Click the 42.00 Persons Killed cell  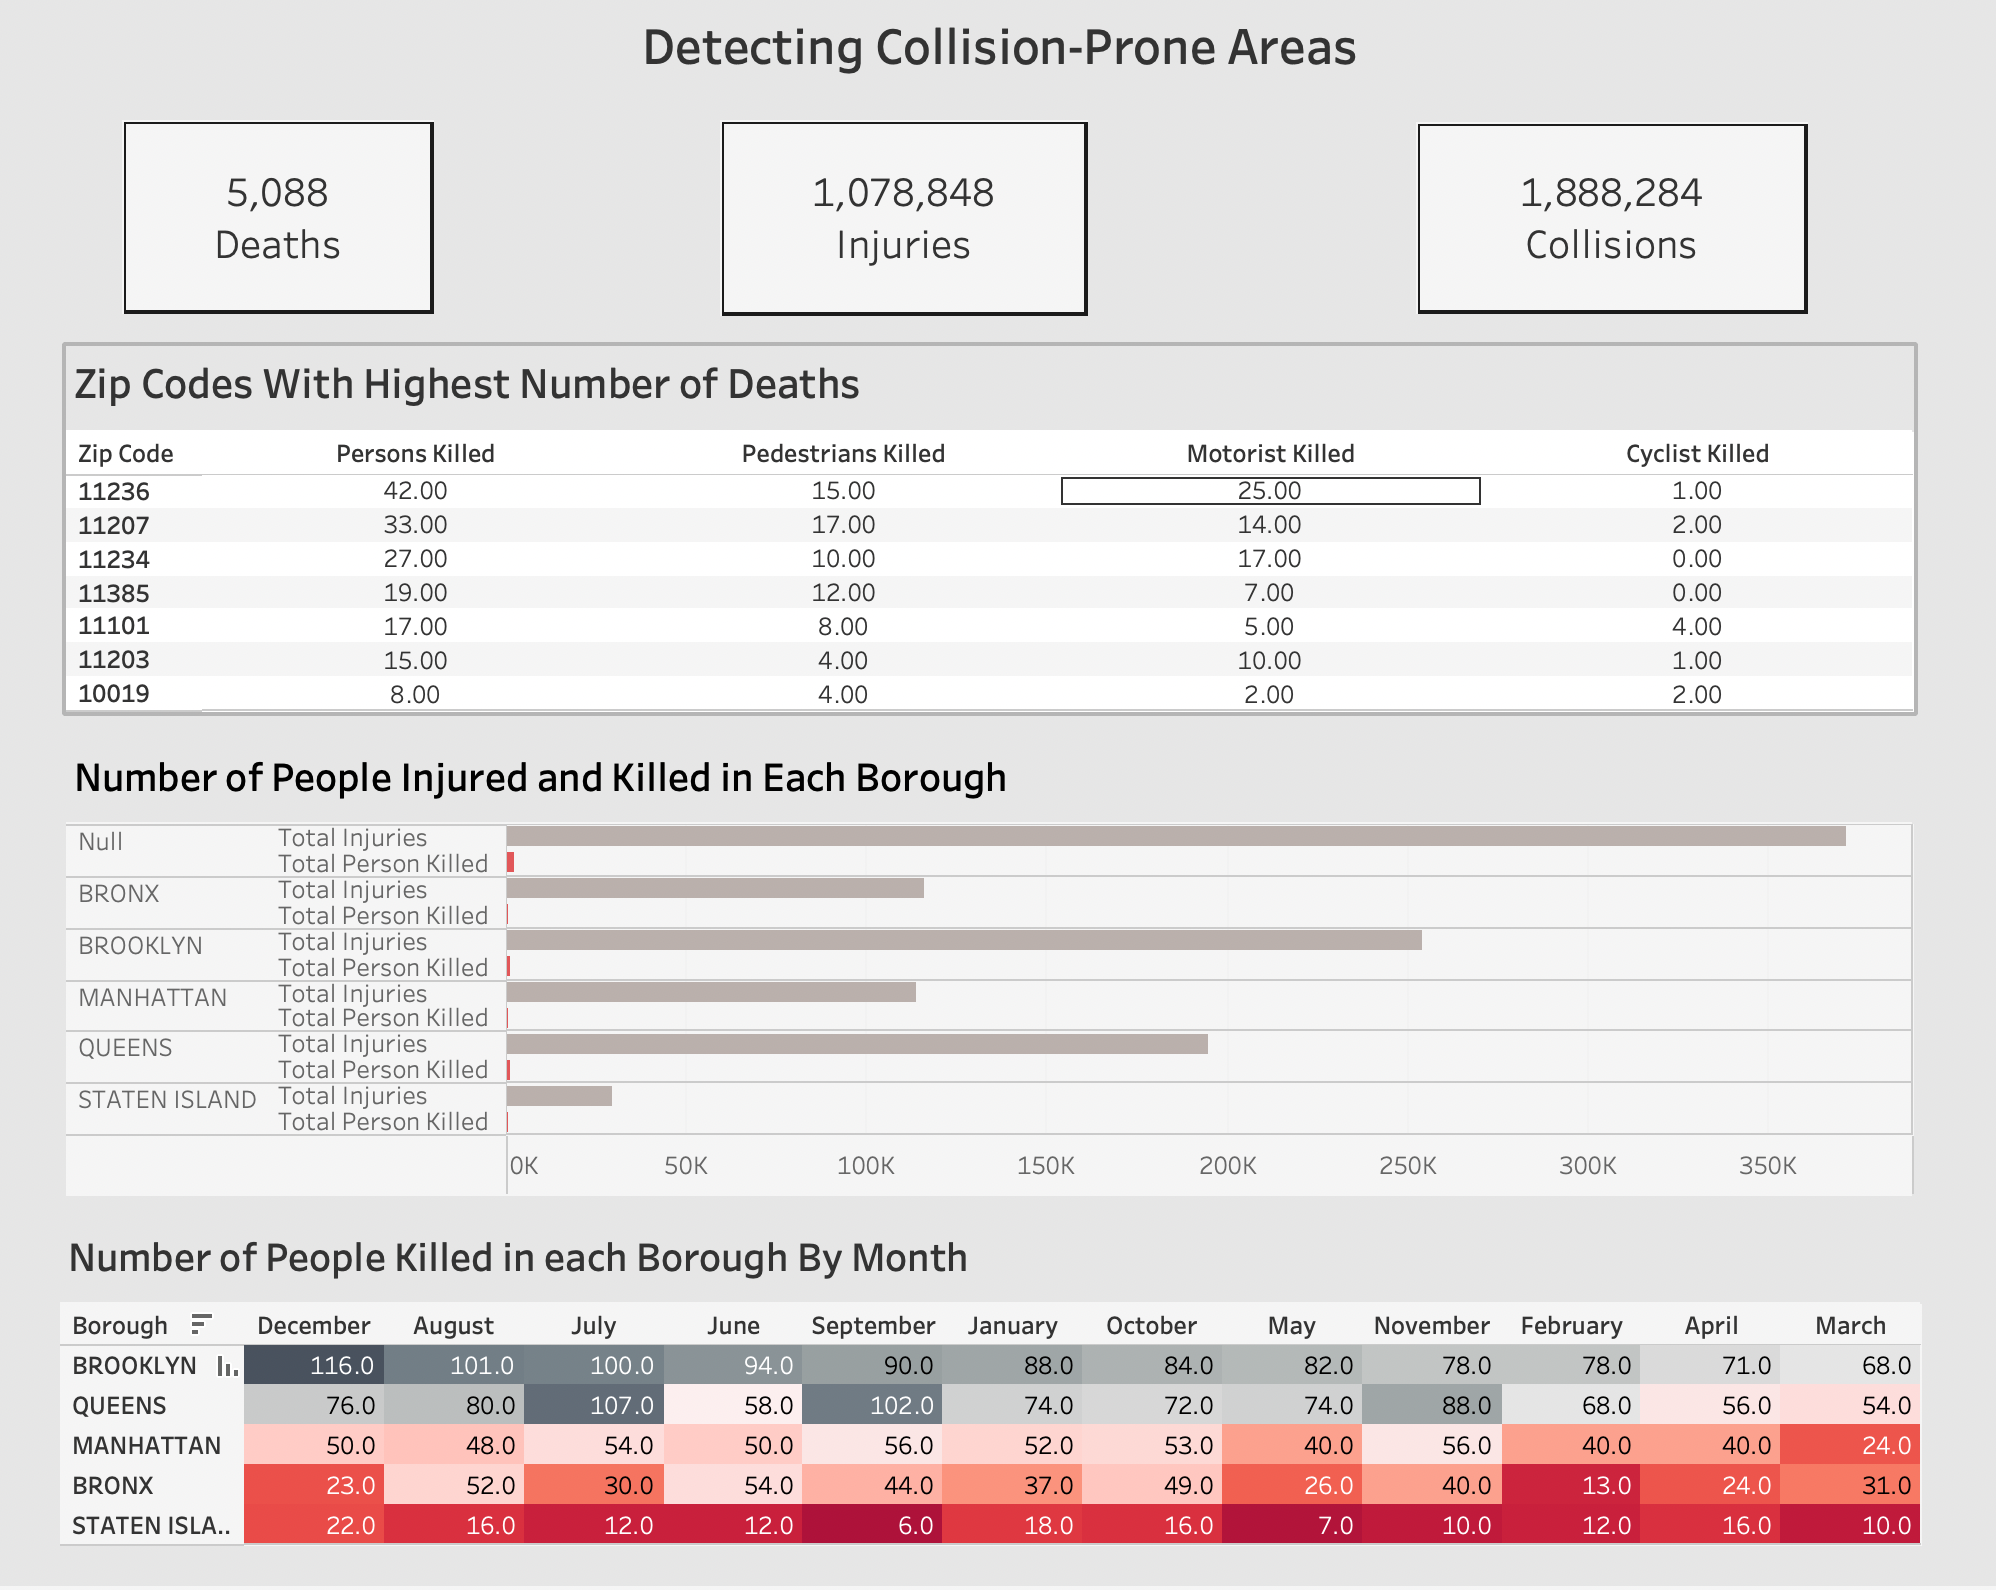[x=416, y=491]
